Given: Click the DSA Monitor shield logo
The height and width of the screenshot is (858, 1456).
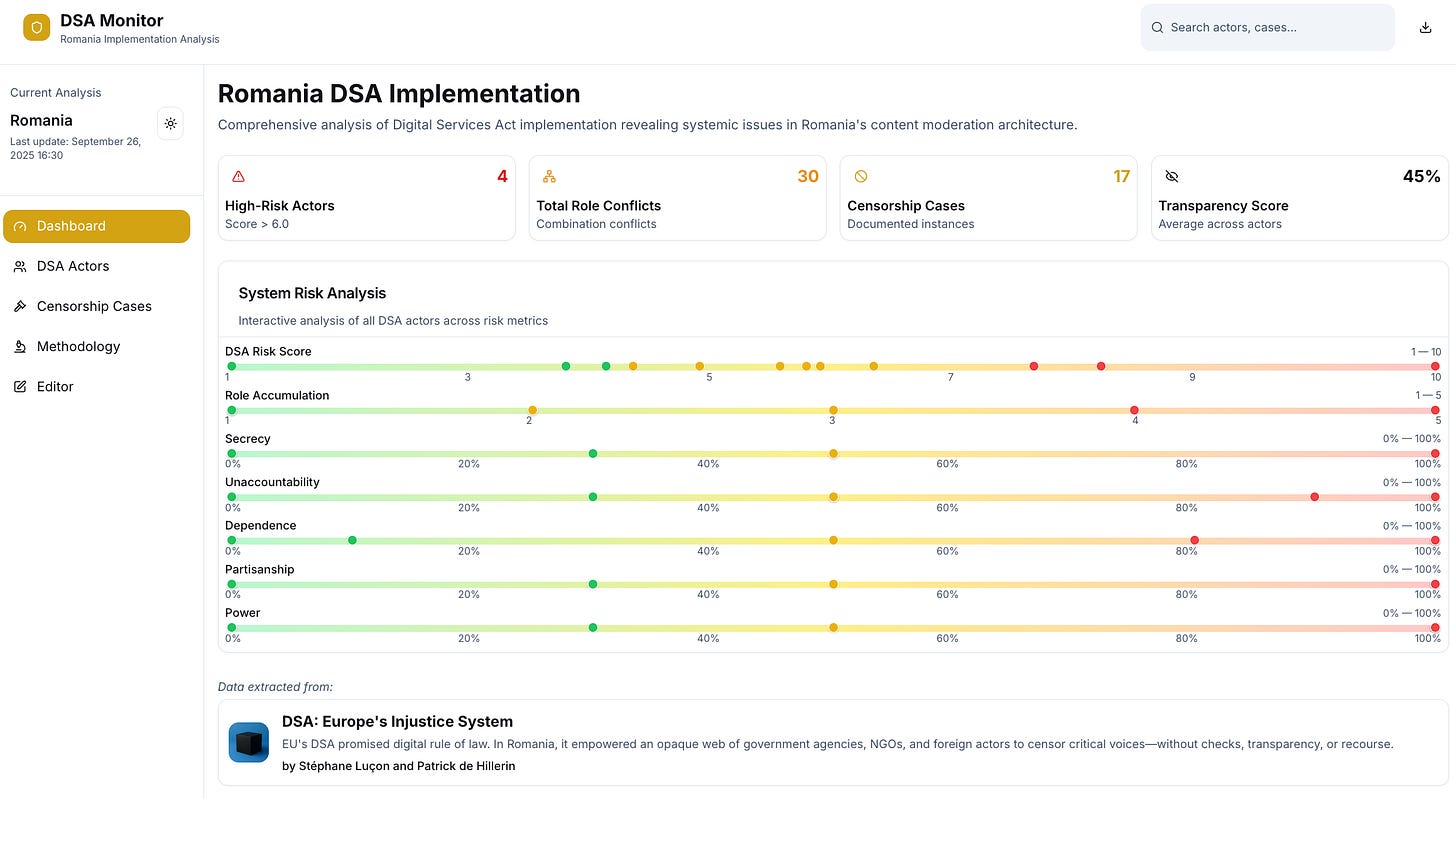Looking at the screenshot, I should (37, 28).
